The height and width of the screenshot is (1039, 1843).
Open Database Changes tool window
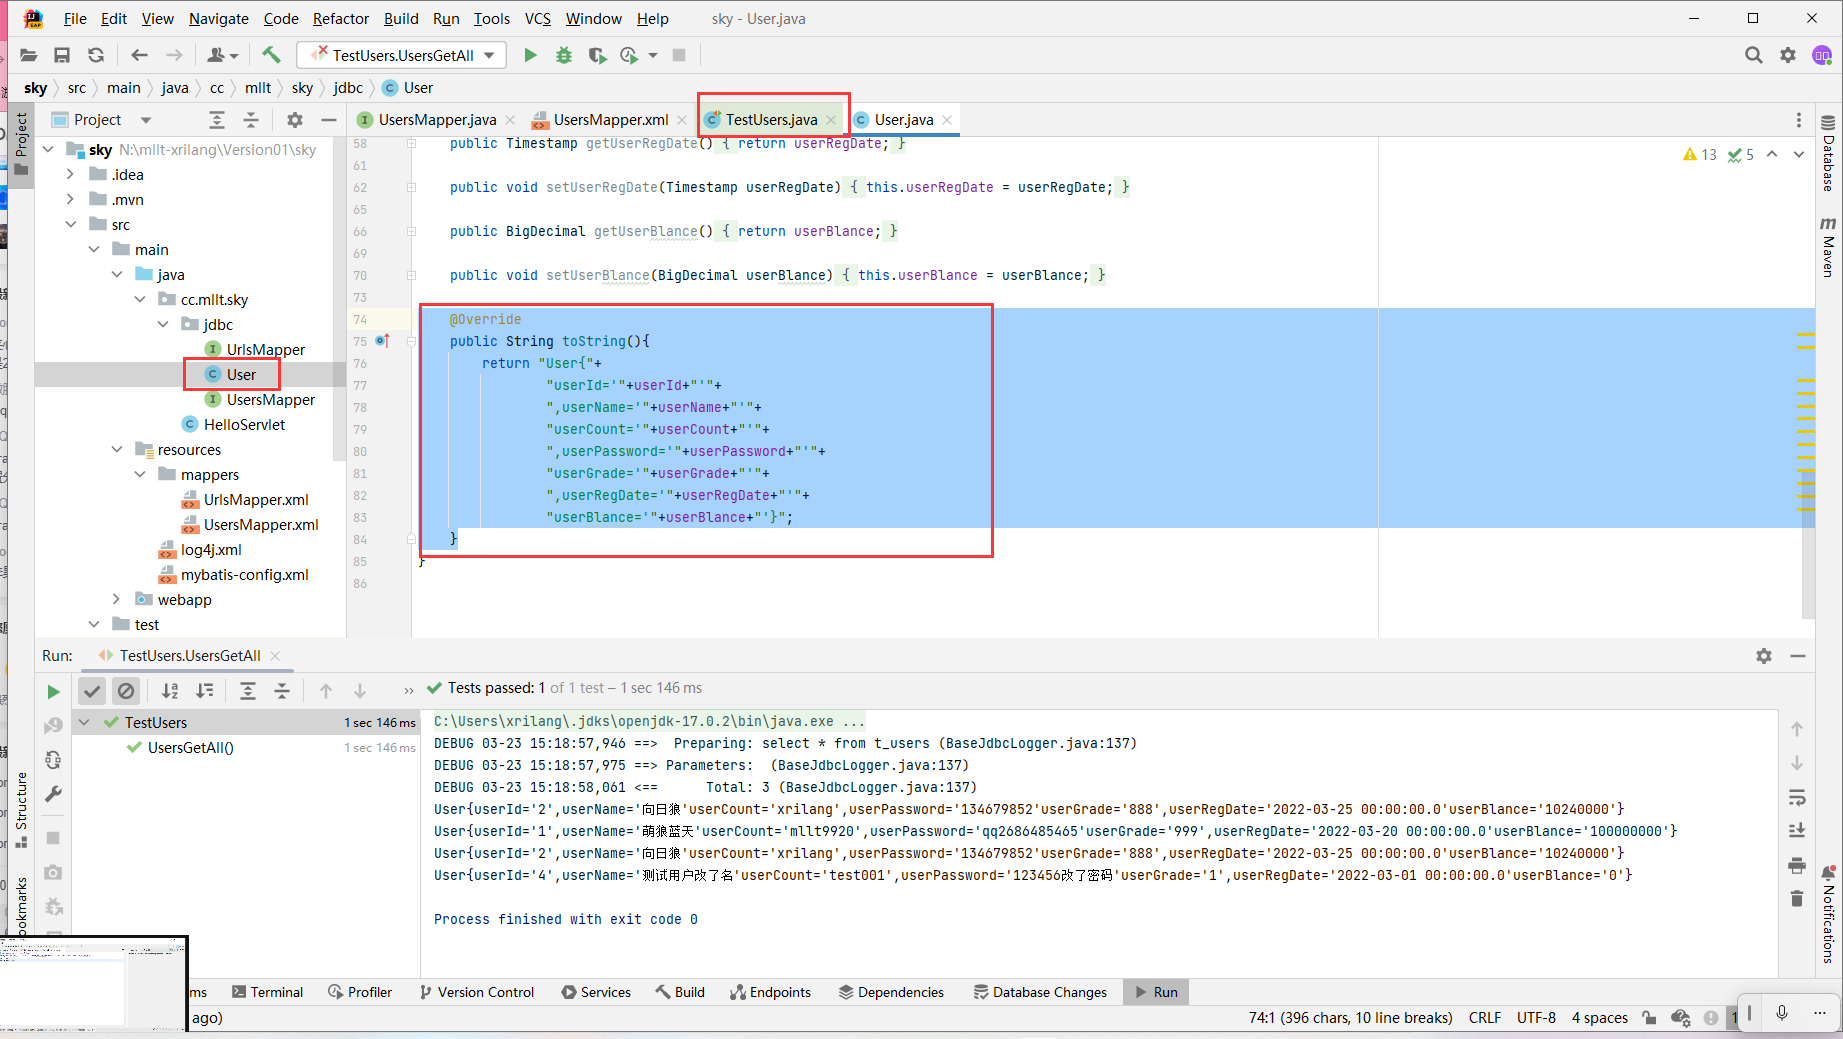(x=1040, y=992)
